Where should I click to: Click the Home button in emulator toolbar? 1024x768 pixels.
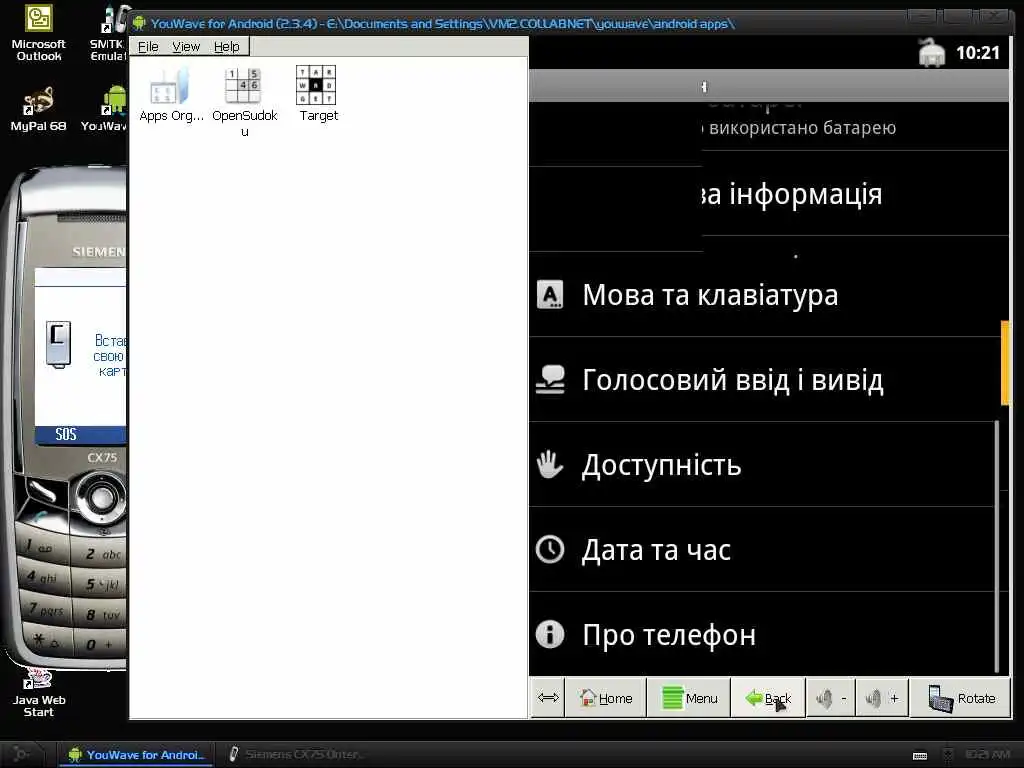[605, 698]
